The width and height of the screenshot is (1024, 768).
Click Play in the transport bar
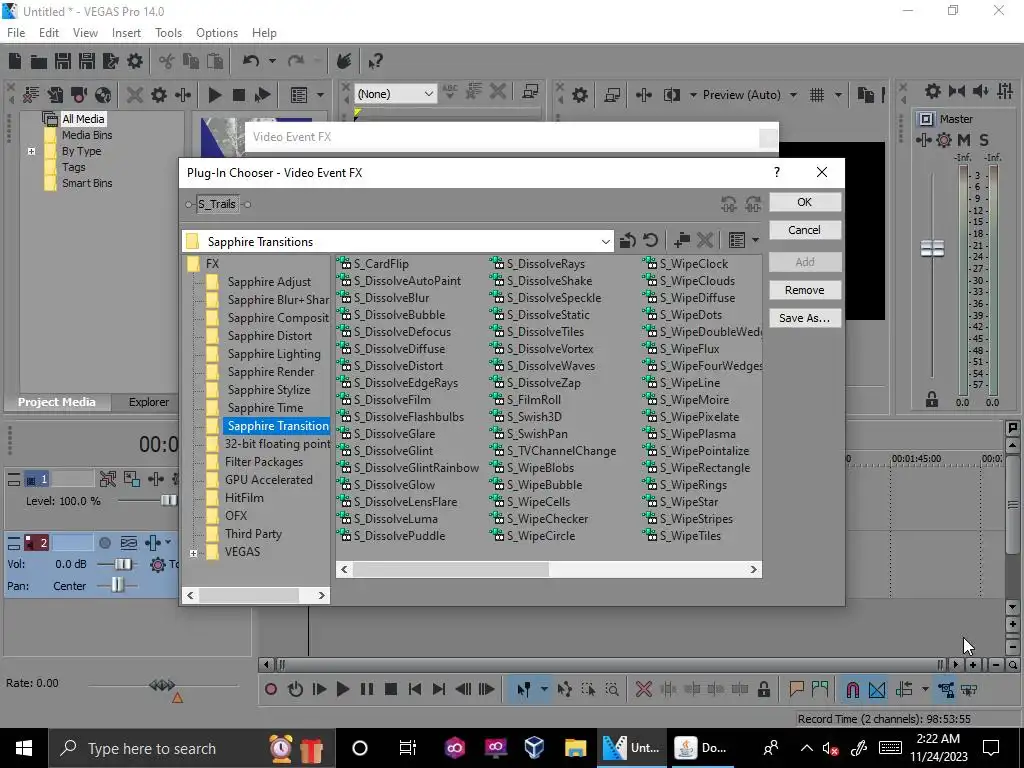tap(342, 689)
